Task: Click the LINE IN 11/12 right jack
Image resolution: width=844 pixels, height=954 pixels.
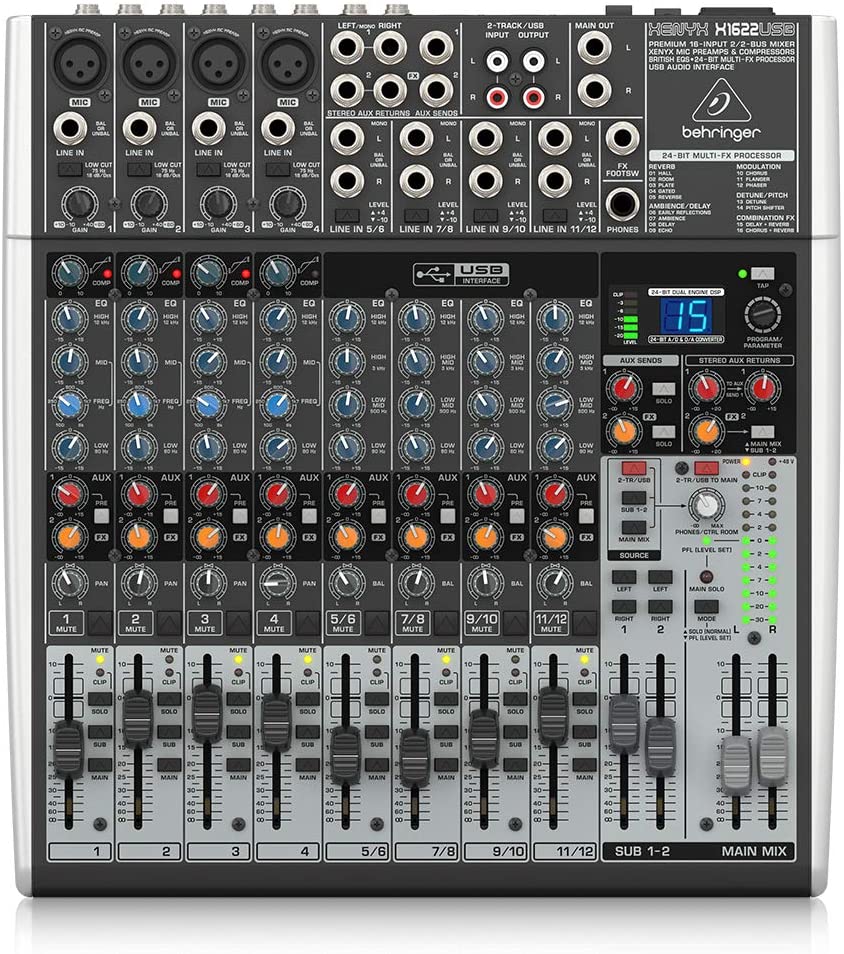Action: pyautogui.click(x=556, y=181)
